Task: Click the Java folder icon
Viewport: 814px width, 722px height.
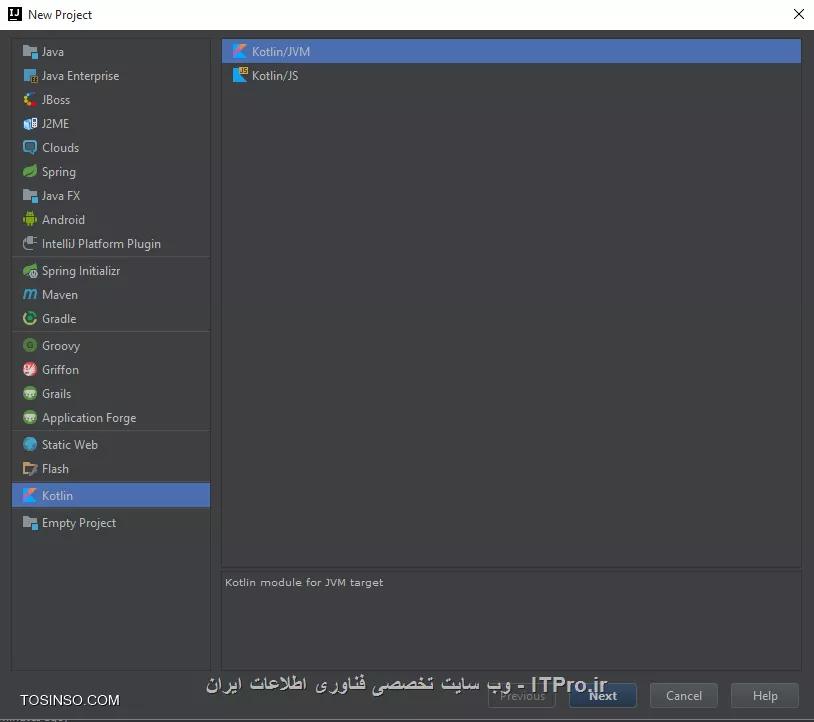Action: (x=30, y=52)
